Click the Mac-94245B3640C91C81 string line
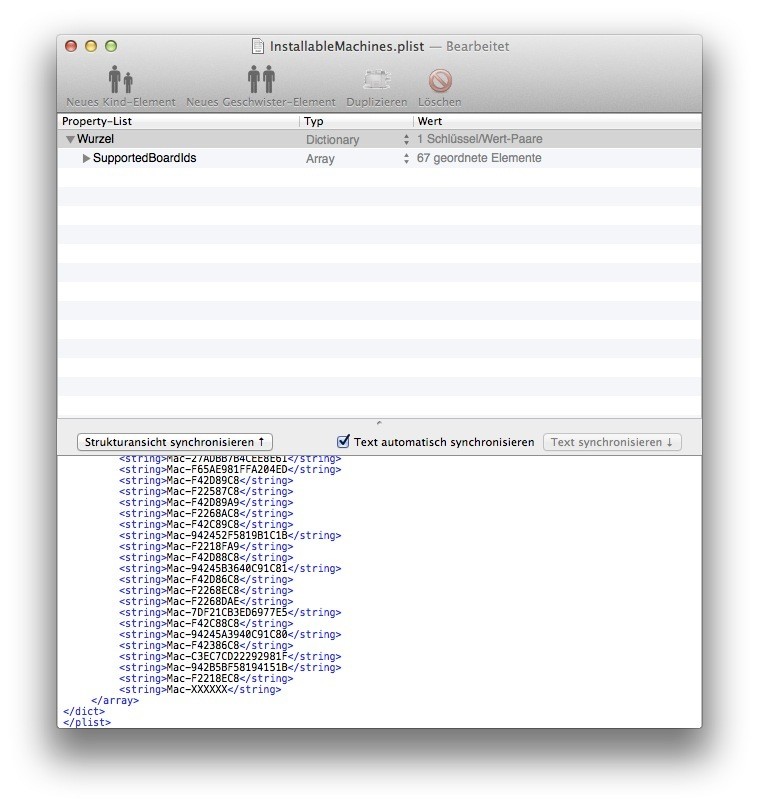Image resolution: width=759 pixels, height=807 pixels. [230, 568]
